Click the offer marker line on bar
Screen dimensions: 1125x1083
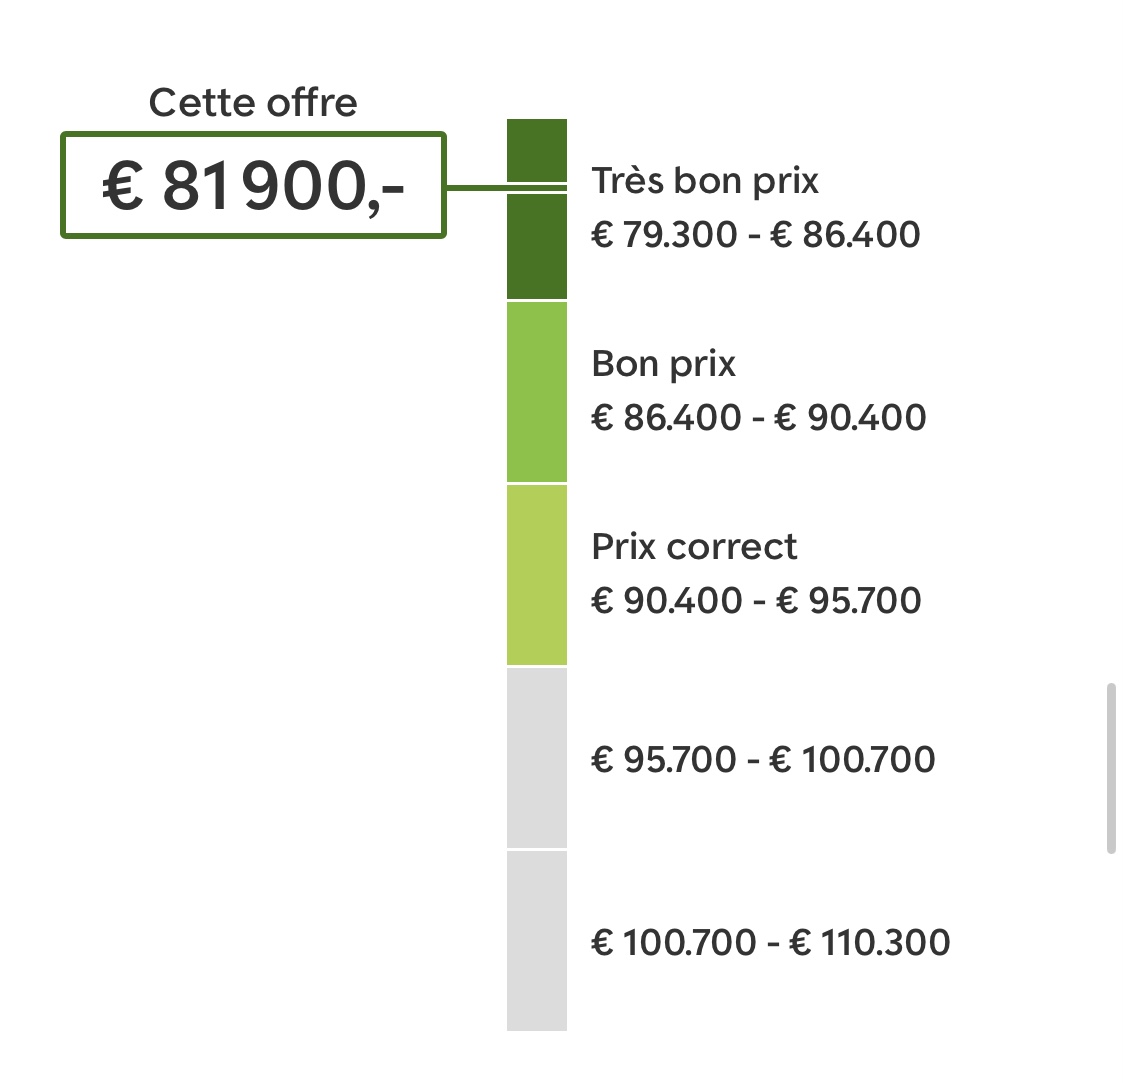click(x=537, y=188)
